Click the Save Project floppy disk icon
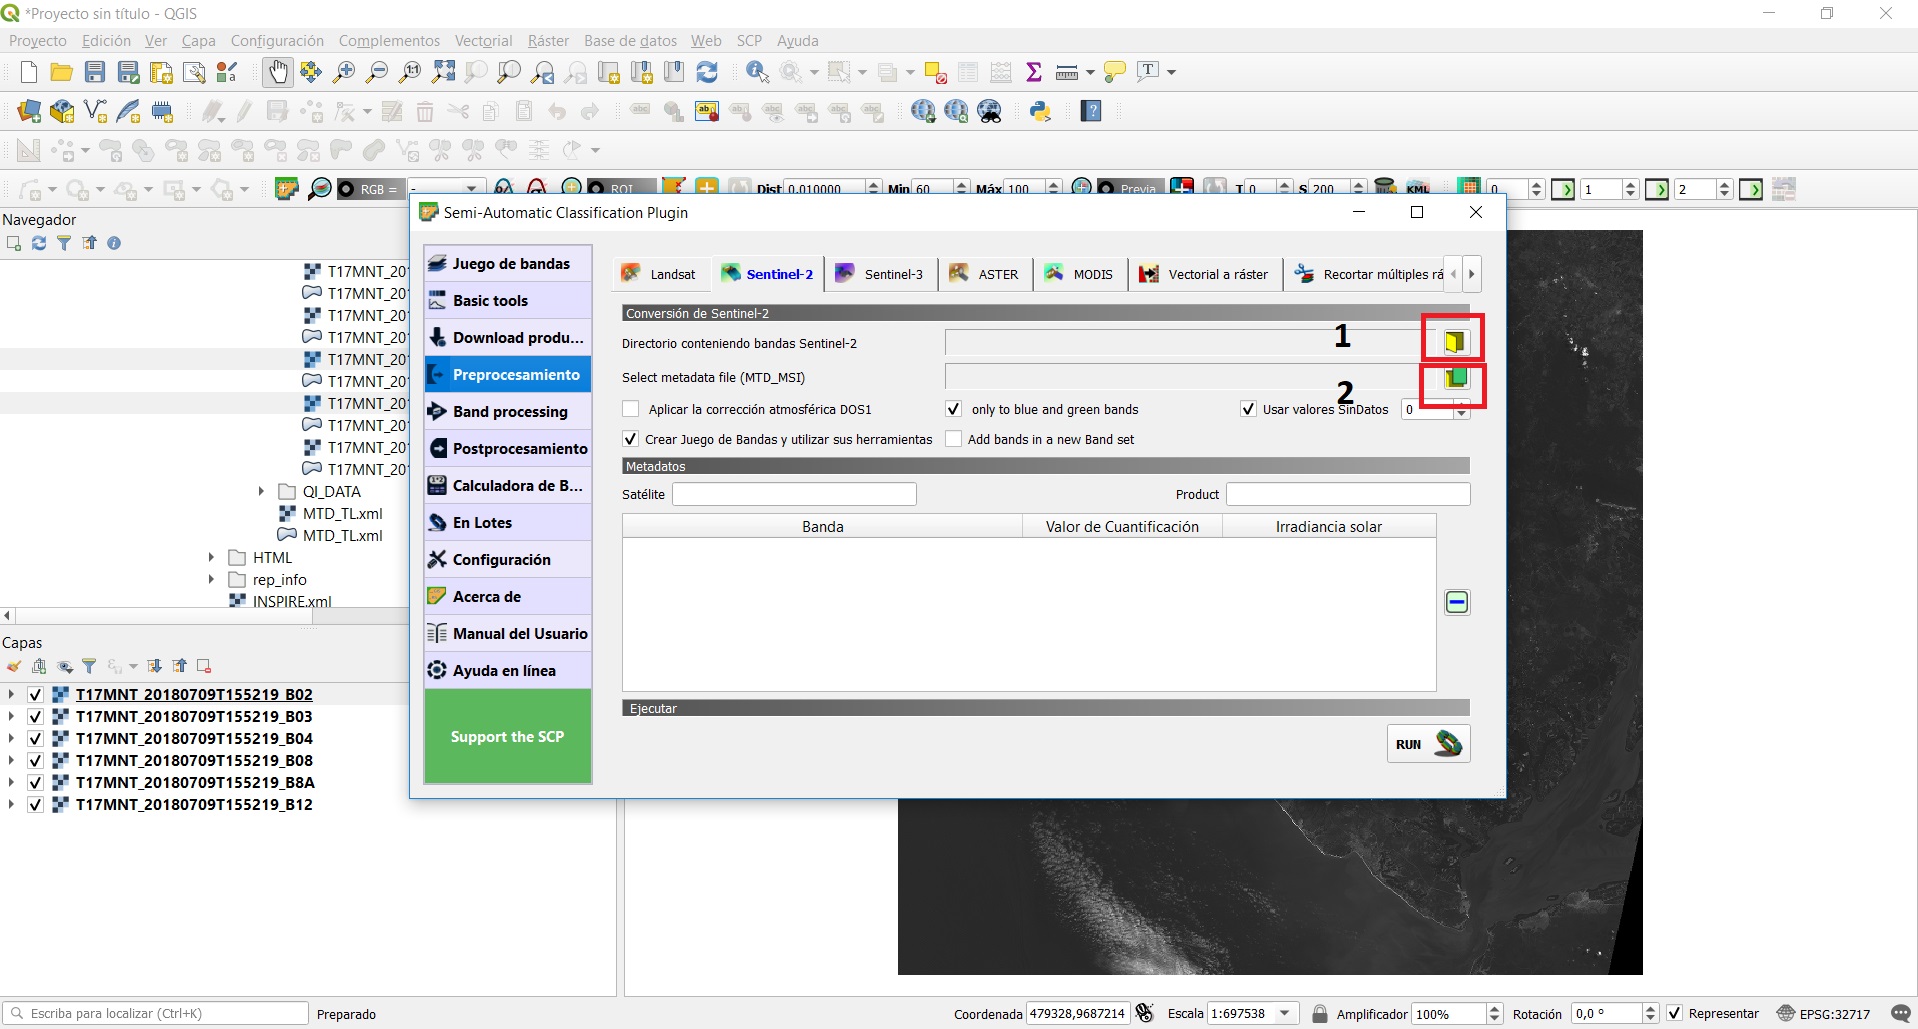 click(x=95, y=72)
